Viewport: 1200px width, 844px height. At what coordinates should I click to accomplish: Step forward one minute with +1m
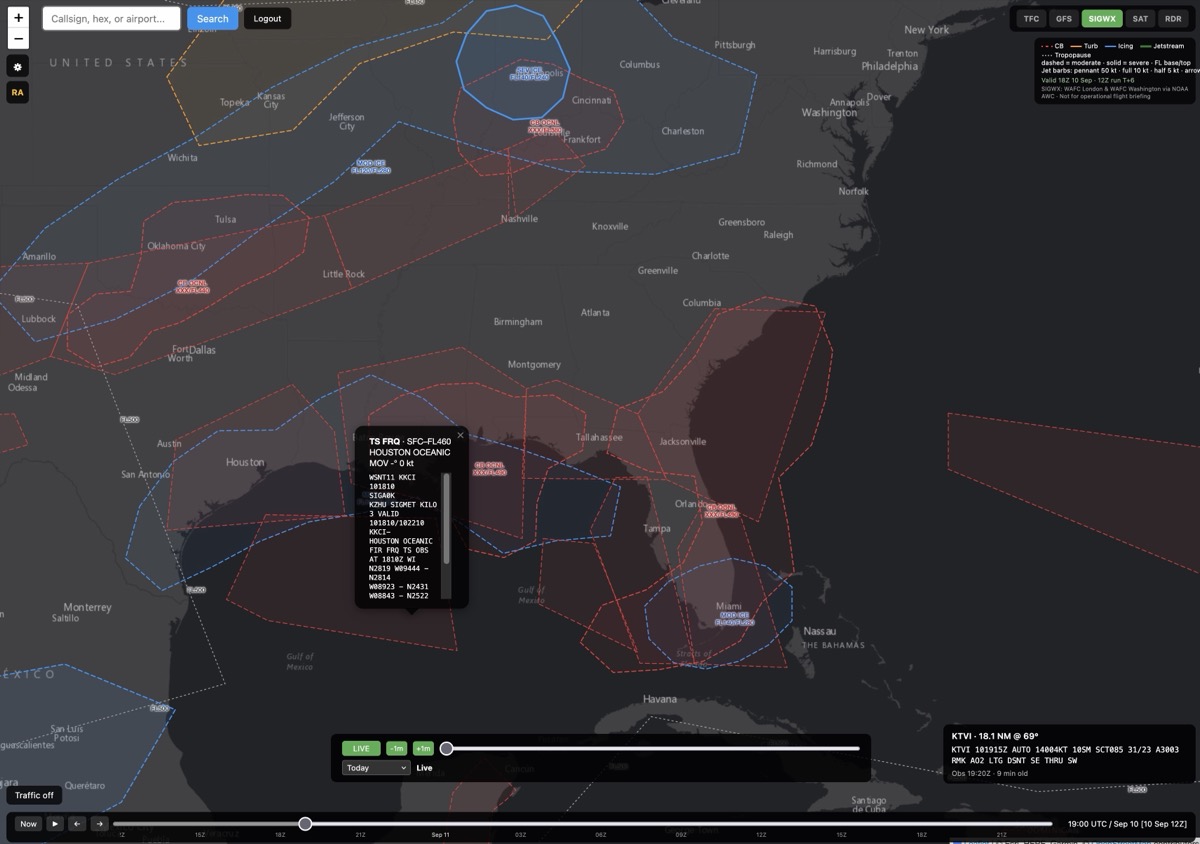(x=423, y=748)
